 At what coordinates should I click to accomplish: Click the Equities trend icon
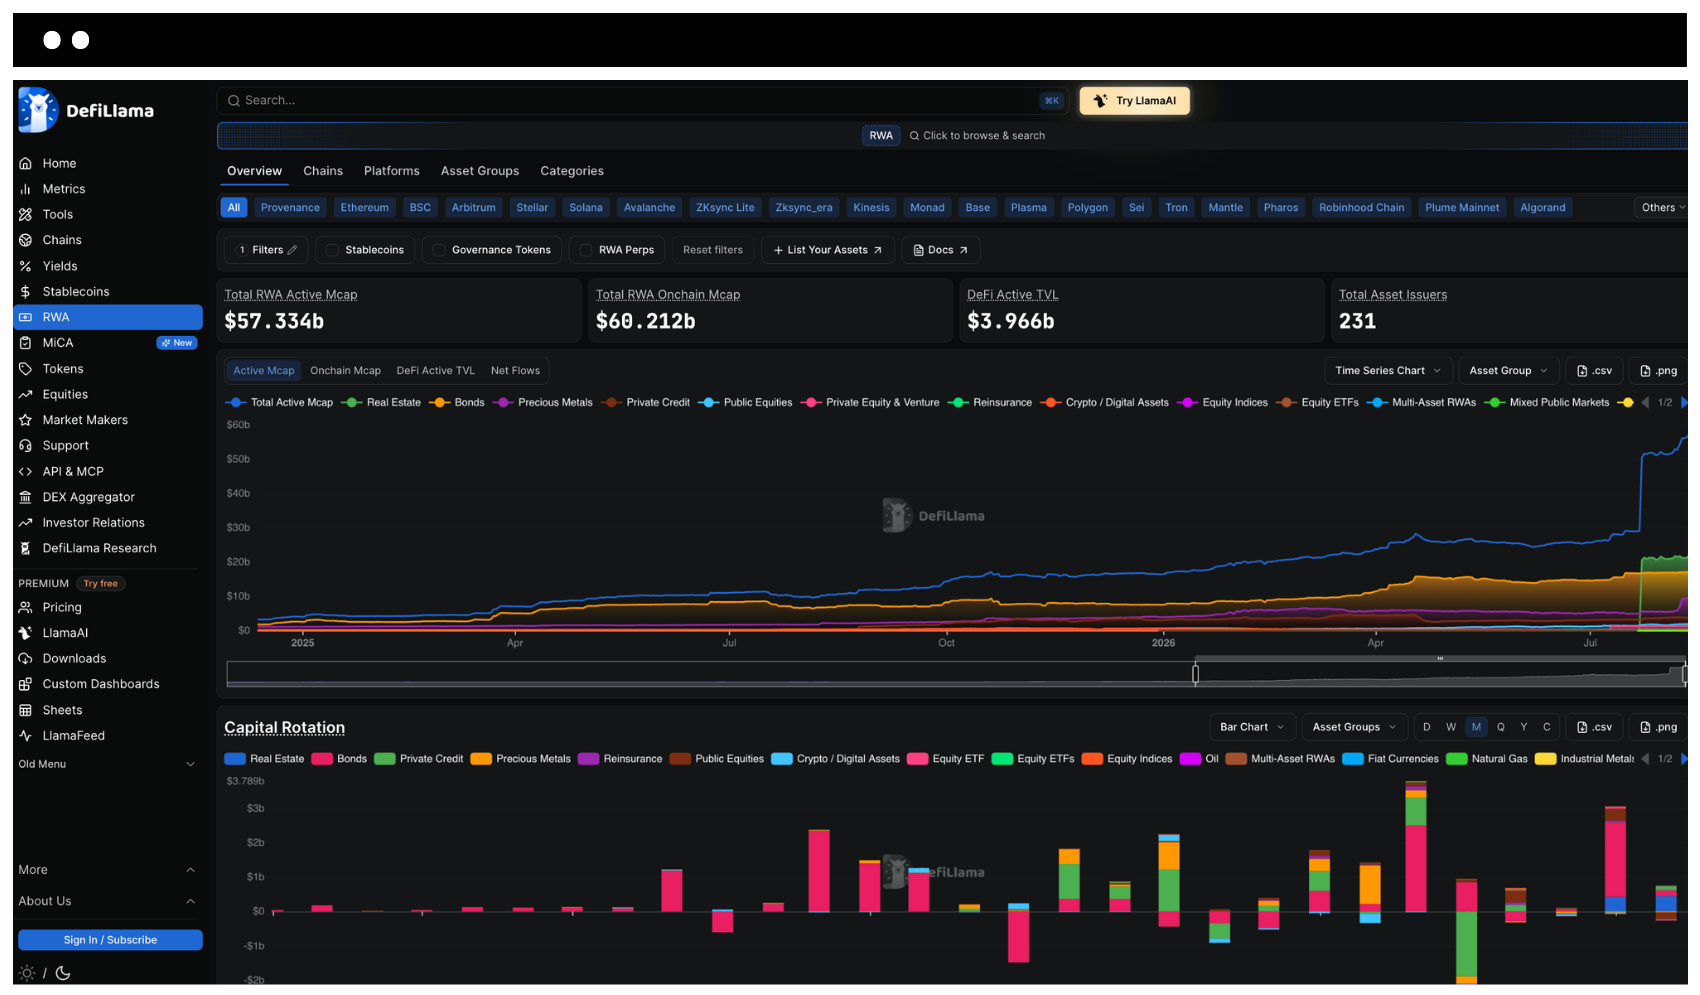[26, 394]
